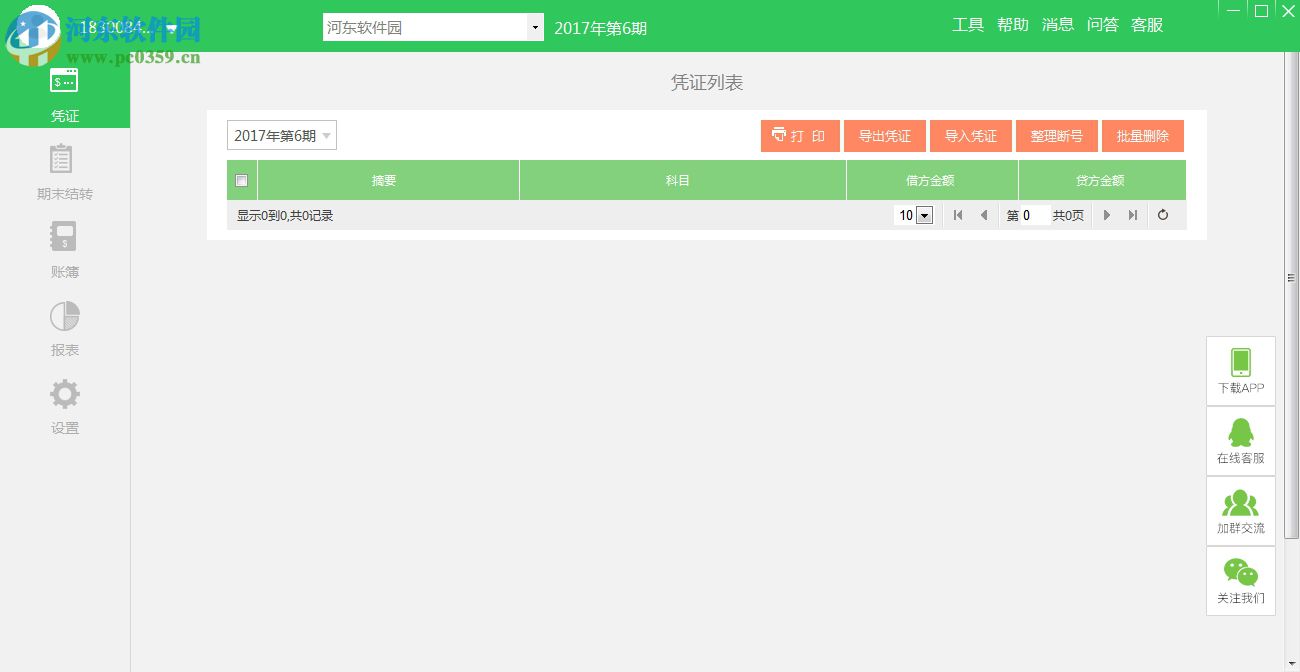Click the 关注我们 WeChat icon
The image size is (1300, 672).
[x=1241, y=572]
